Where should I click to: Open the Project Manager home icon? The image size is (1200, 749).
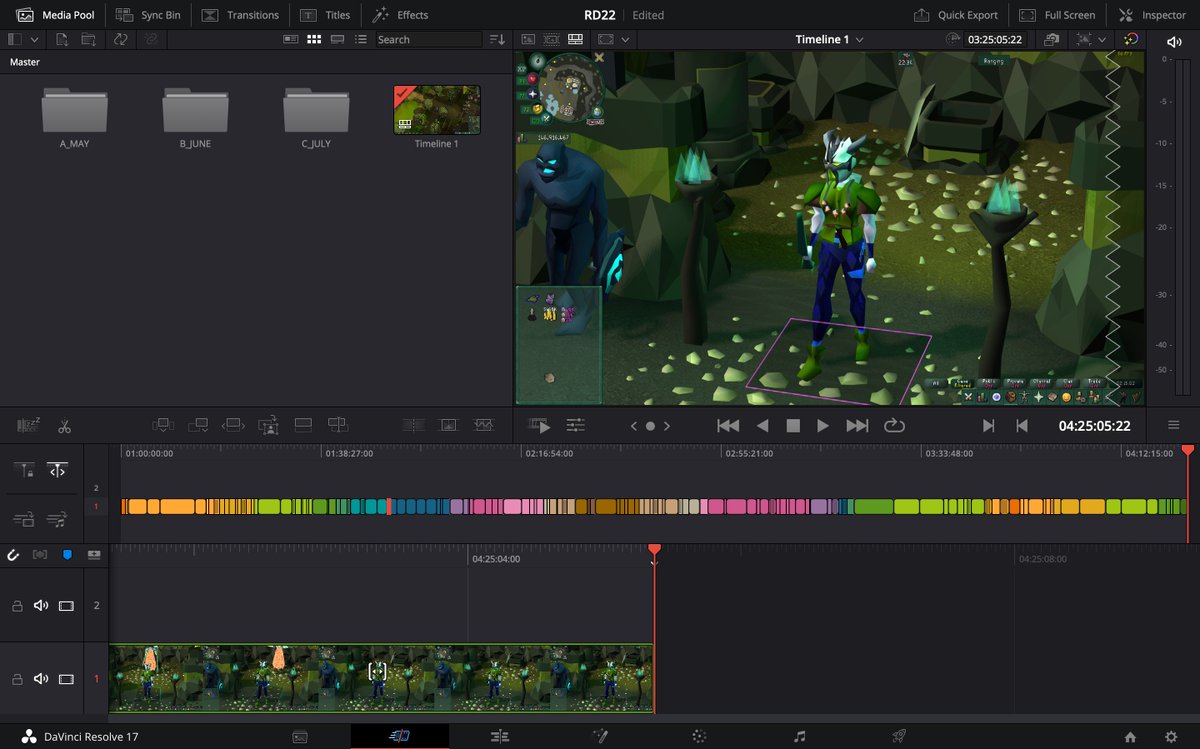(1130, 737)
